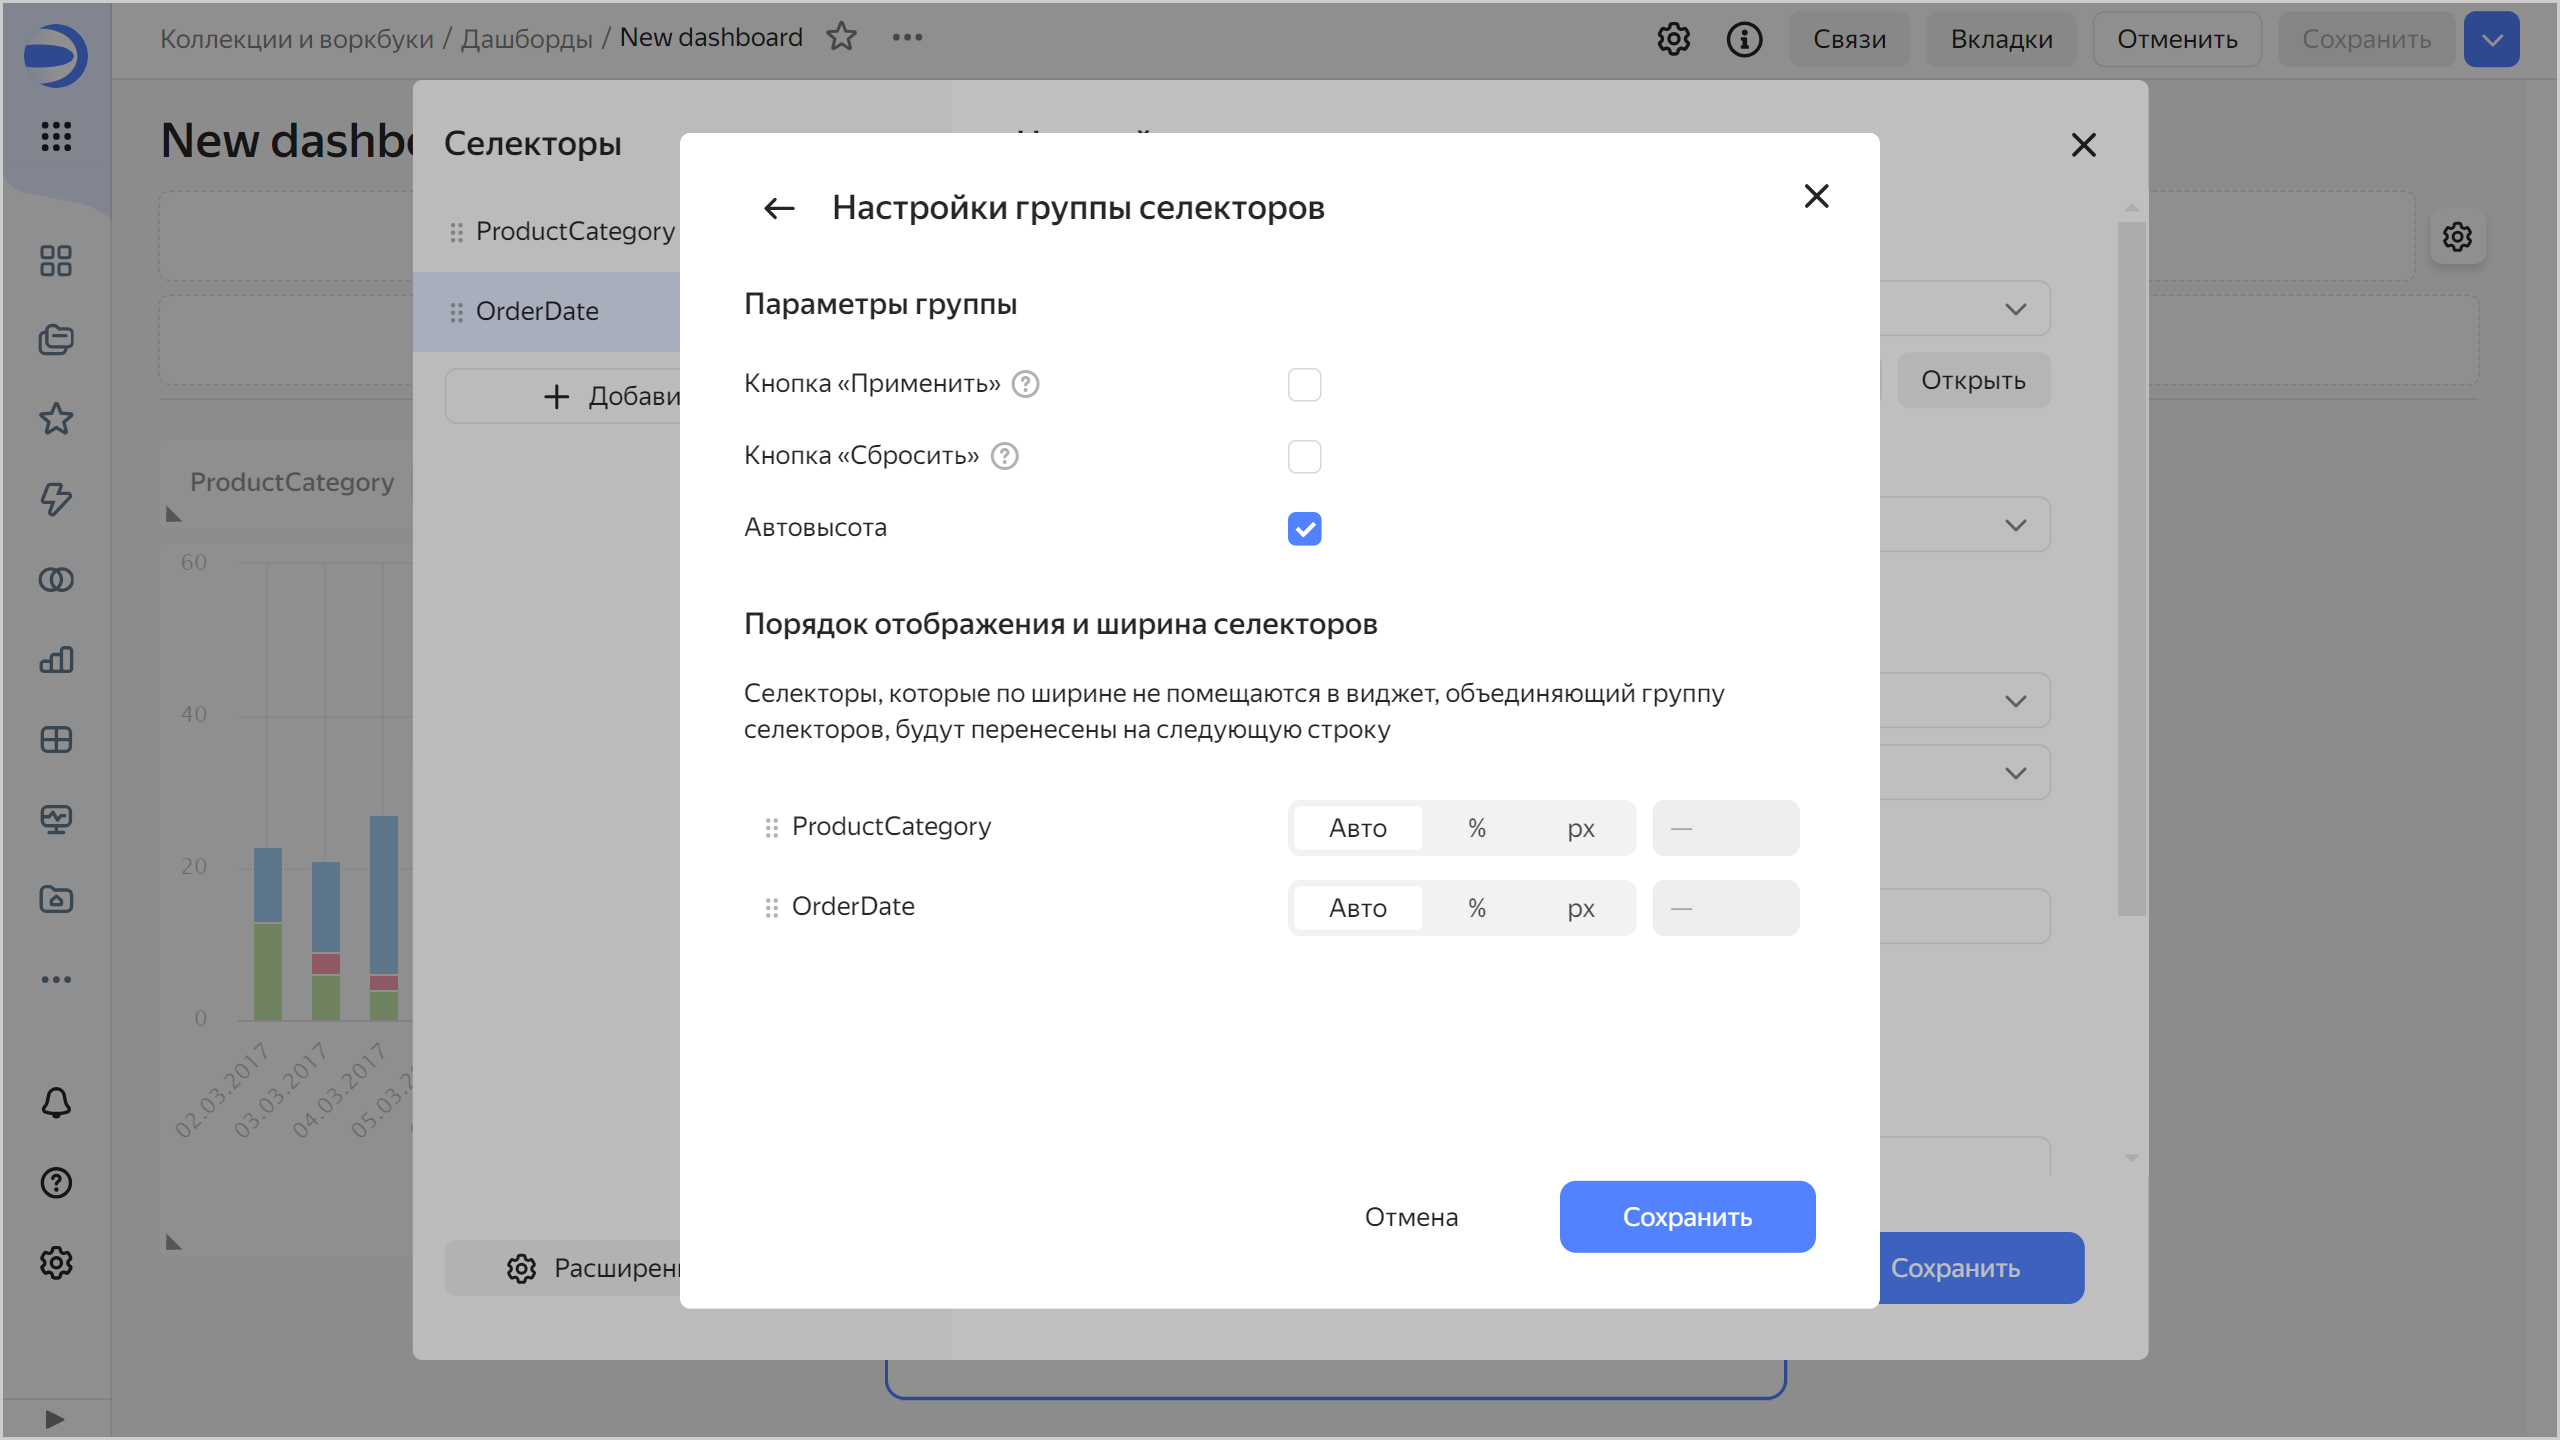This screenshot has width=2560, height=1440.
Task: Click the back arrow in group settings
Action: pyautogui.click(x=779, y=208)
